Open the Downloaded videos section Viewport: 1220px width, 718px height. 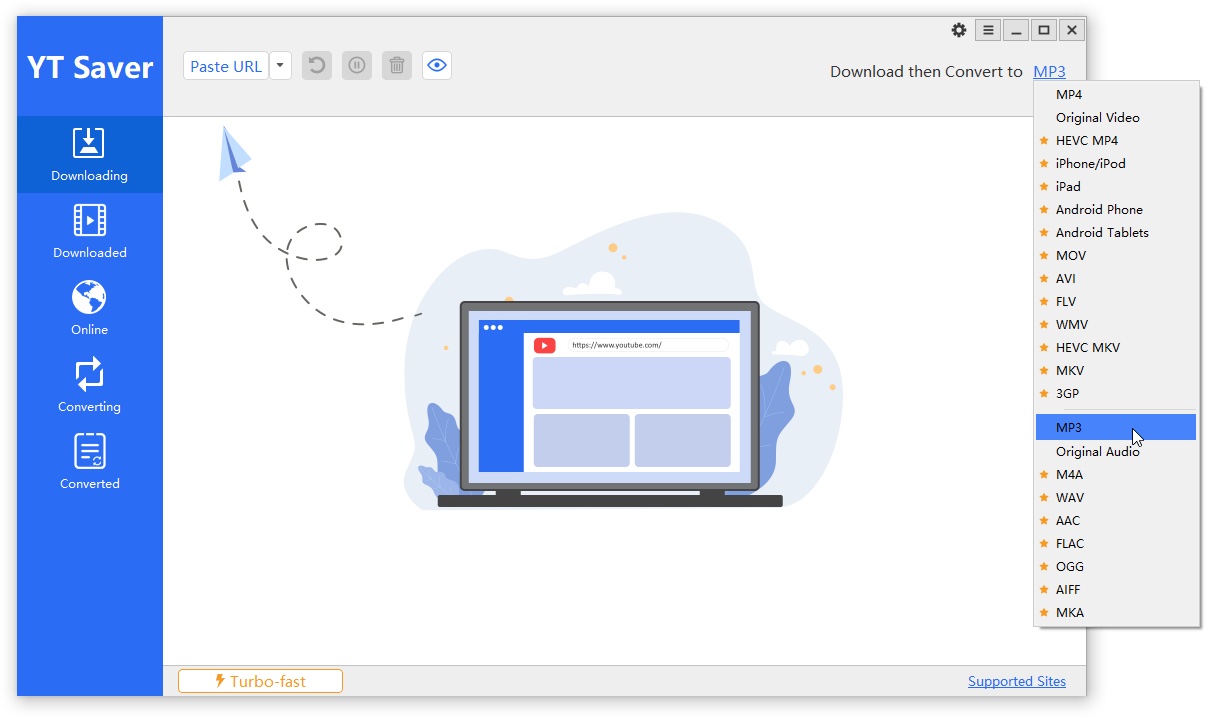click(90, 232)
